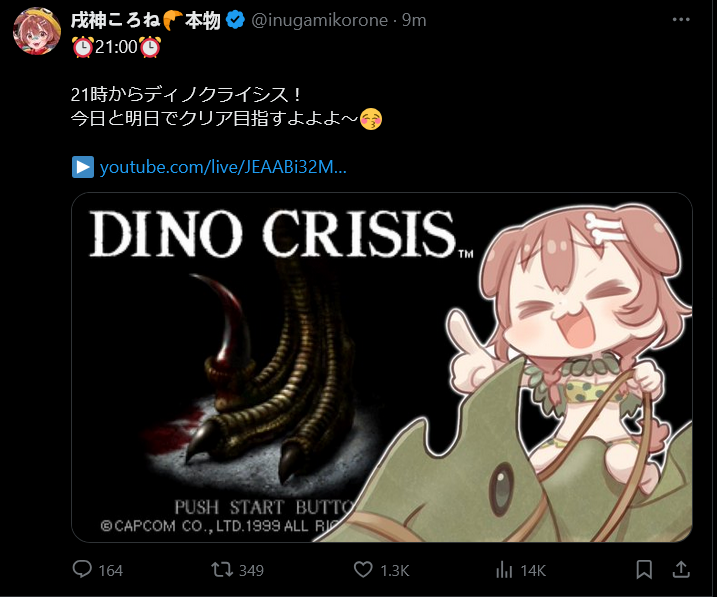Image resolution: width=717 pixels, height=597 pixels.
Task: Click the share arrow icon
Action: (x=681, y=570)
